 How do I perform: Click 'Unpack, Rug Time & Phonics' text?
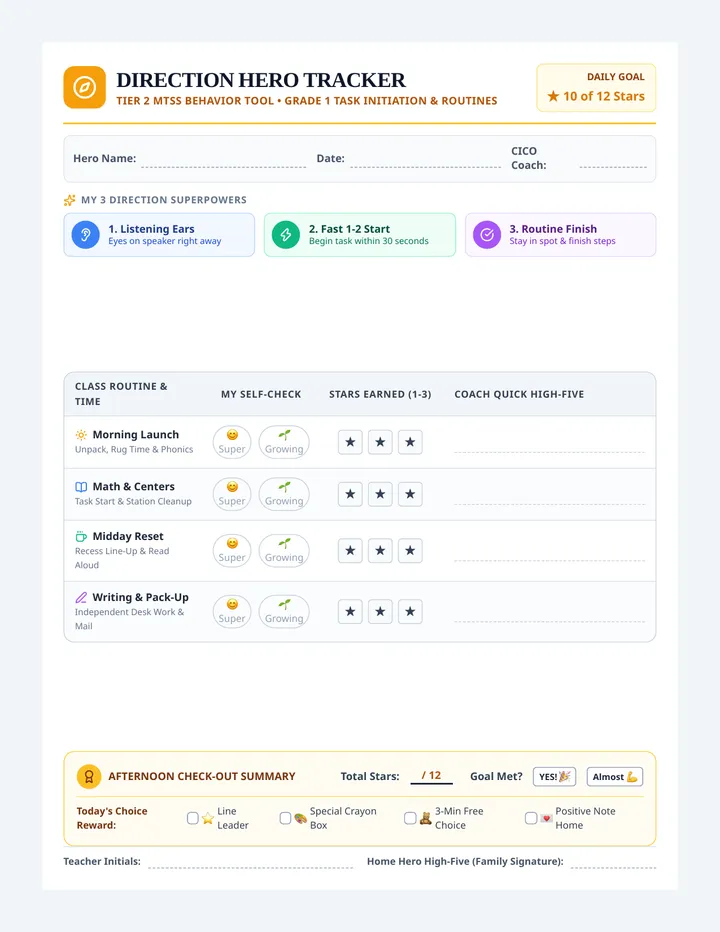[x=134, y=449]
